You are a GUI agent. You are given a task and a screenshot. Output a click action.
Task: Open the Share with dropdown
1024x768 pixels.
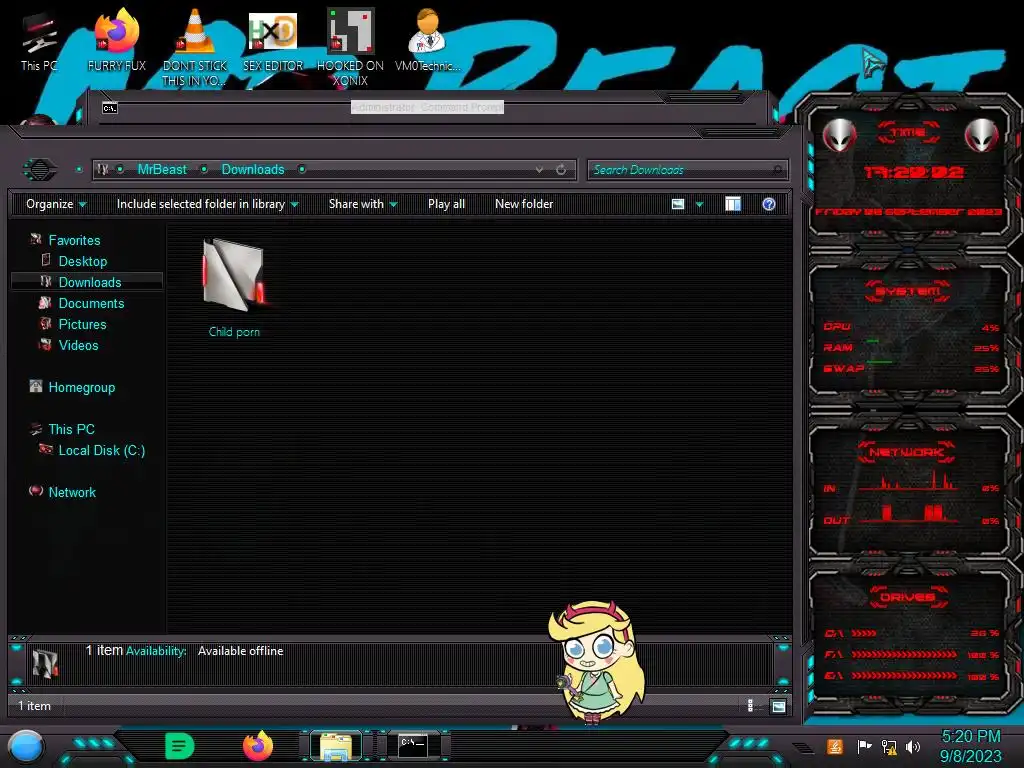(362, 204)
